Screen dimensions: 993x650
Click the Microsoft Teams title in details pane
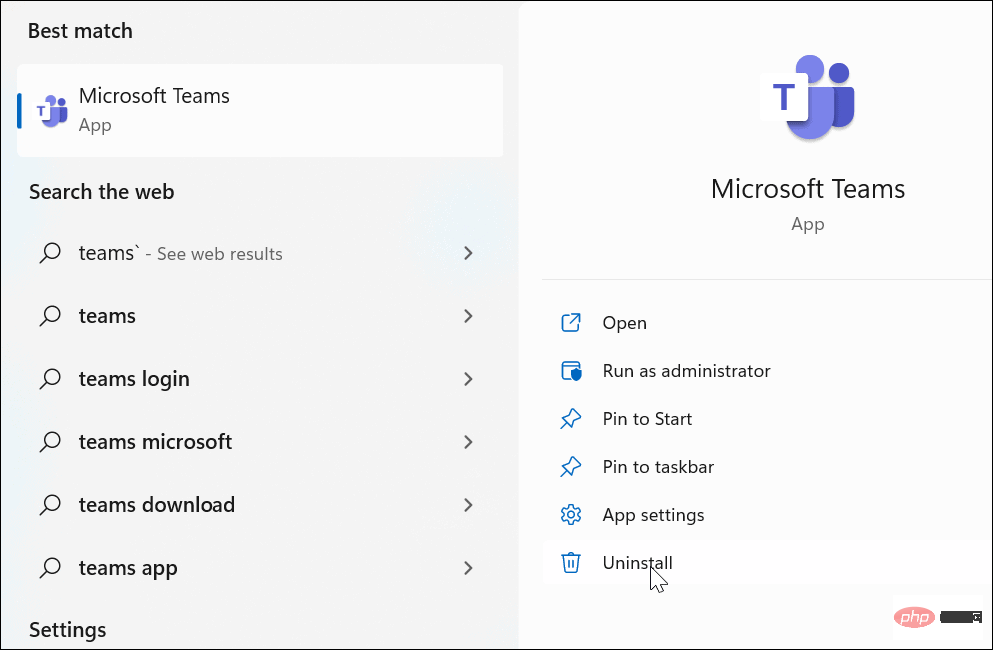pos(807,189)
